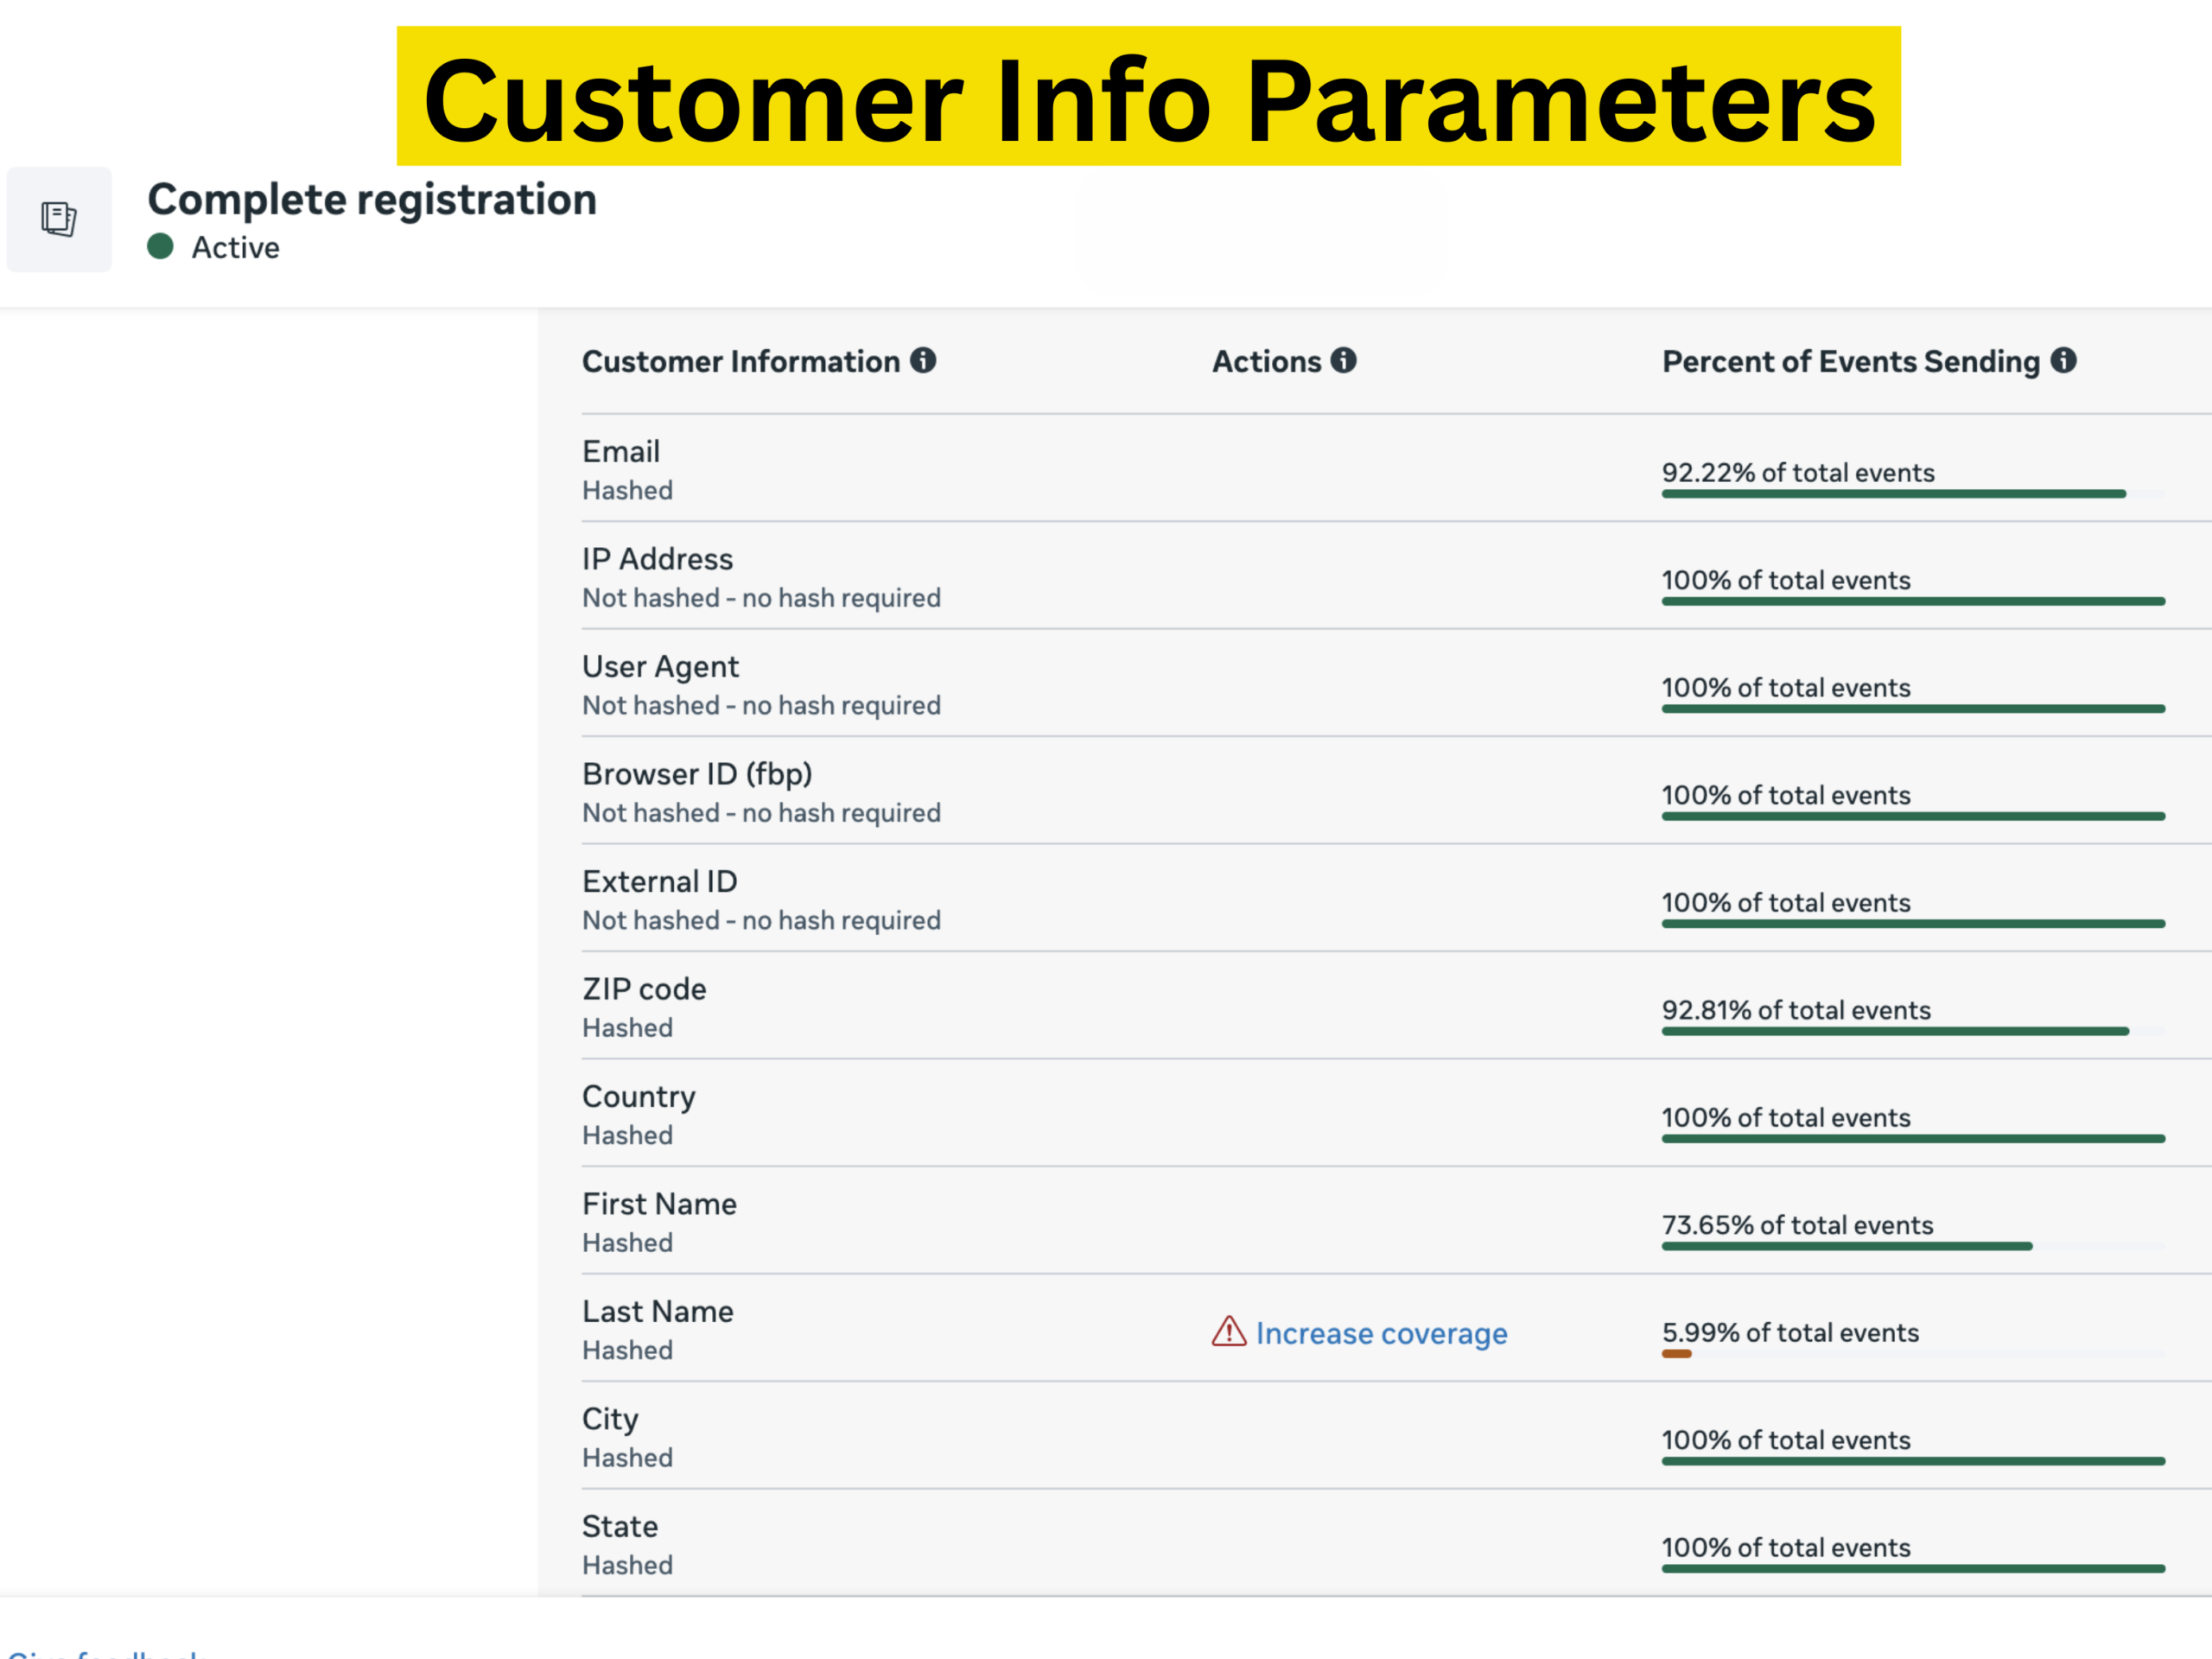Screen dimensions: 2212x1659
Task: Click the First Name coverage progress bar
Action: click(x=1846, y=1247)
